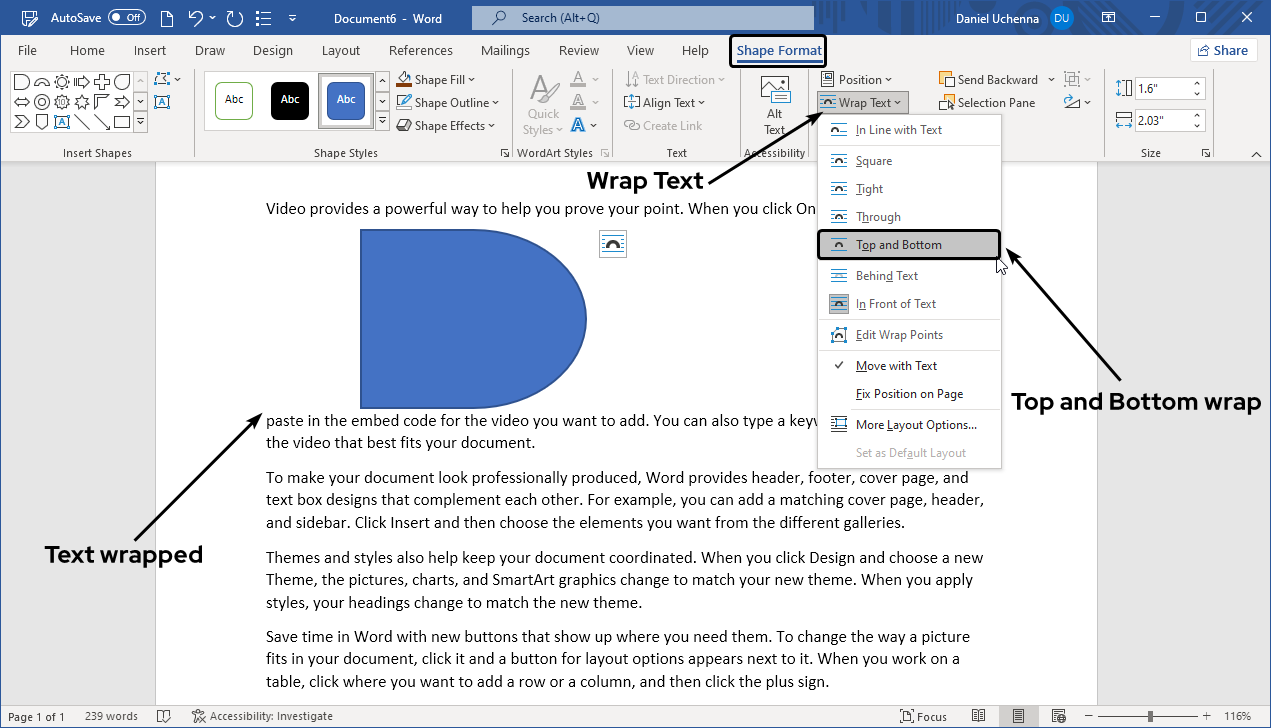Open the Shape Fill options
The width and height of the screenshot is (1271, 728).
(435, 79)
